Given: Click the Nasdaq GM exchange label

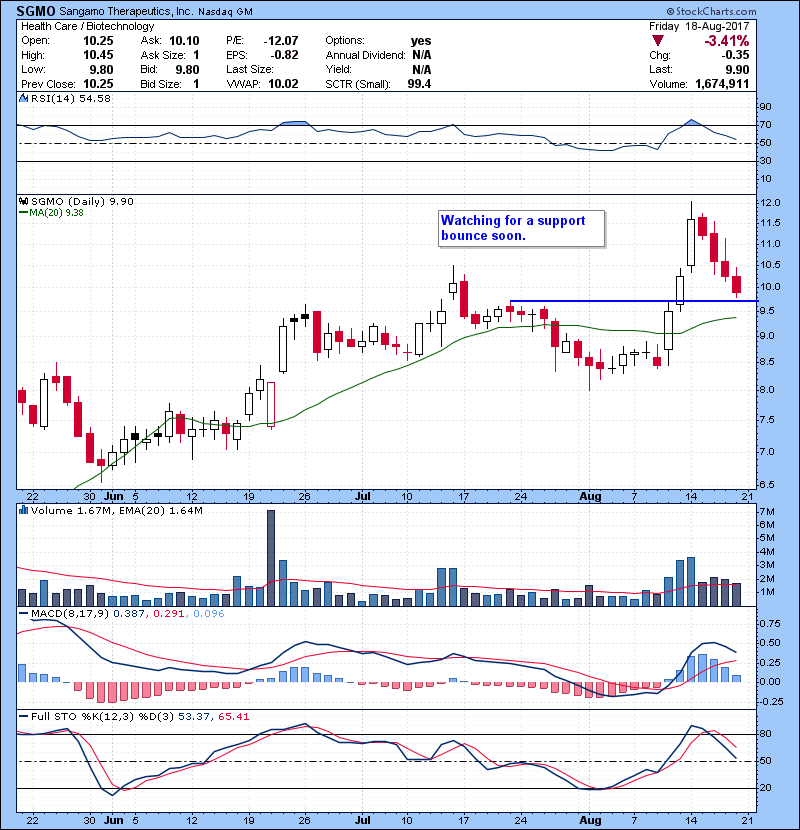Looking at the screenshot, I should coord(226,12).
